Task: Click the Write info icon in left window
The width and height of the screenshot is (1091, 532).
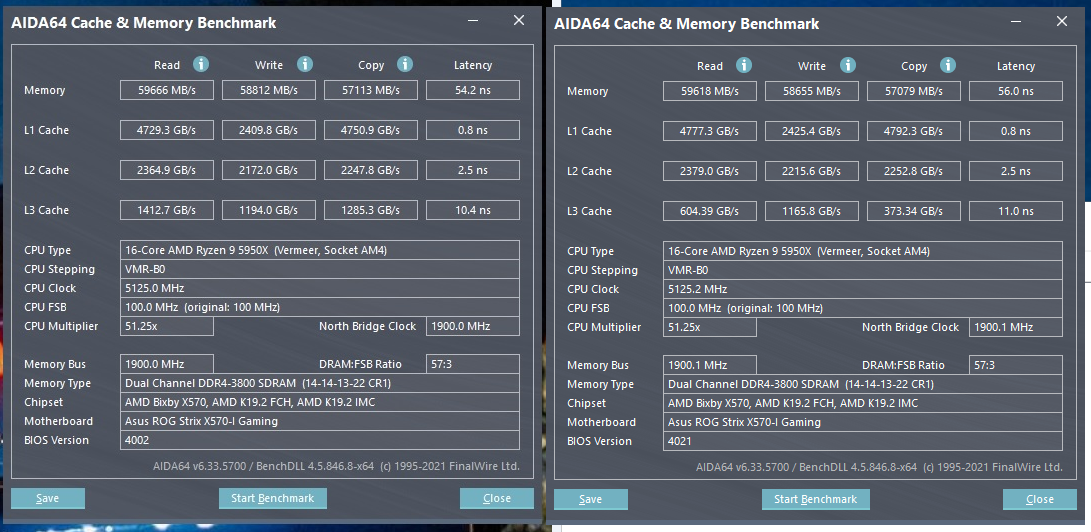Action: click(x=303, y=65)
